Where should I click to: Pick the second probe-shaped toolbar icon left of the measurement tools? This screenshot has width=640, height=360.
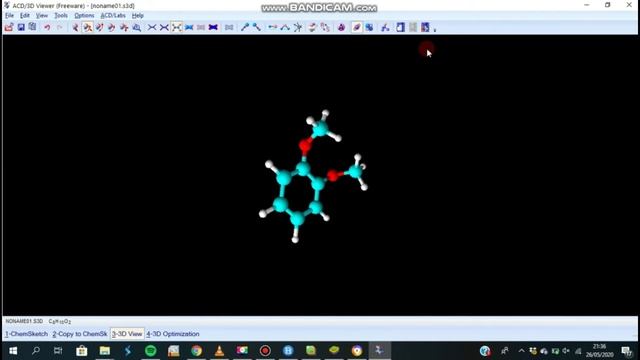[x=257, y=27]
